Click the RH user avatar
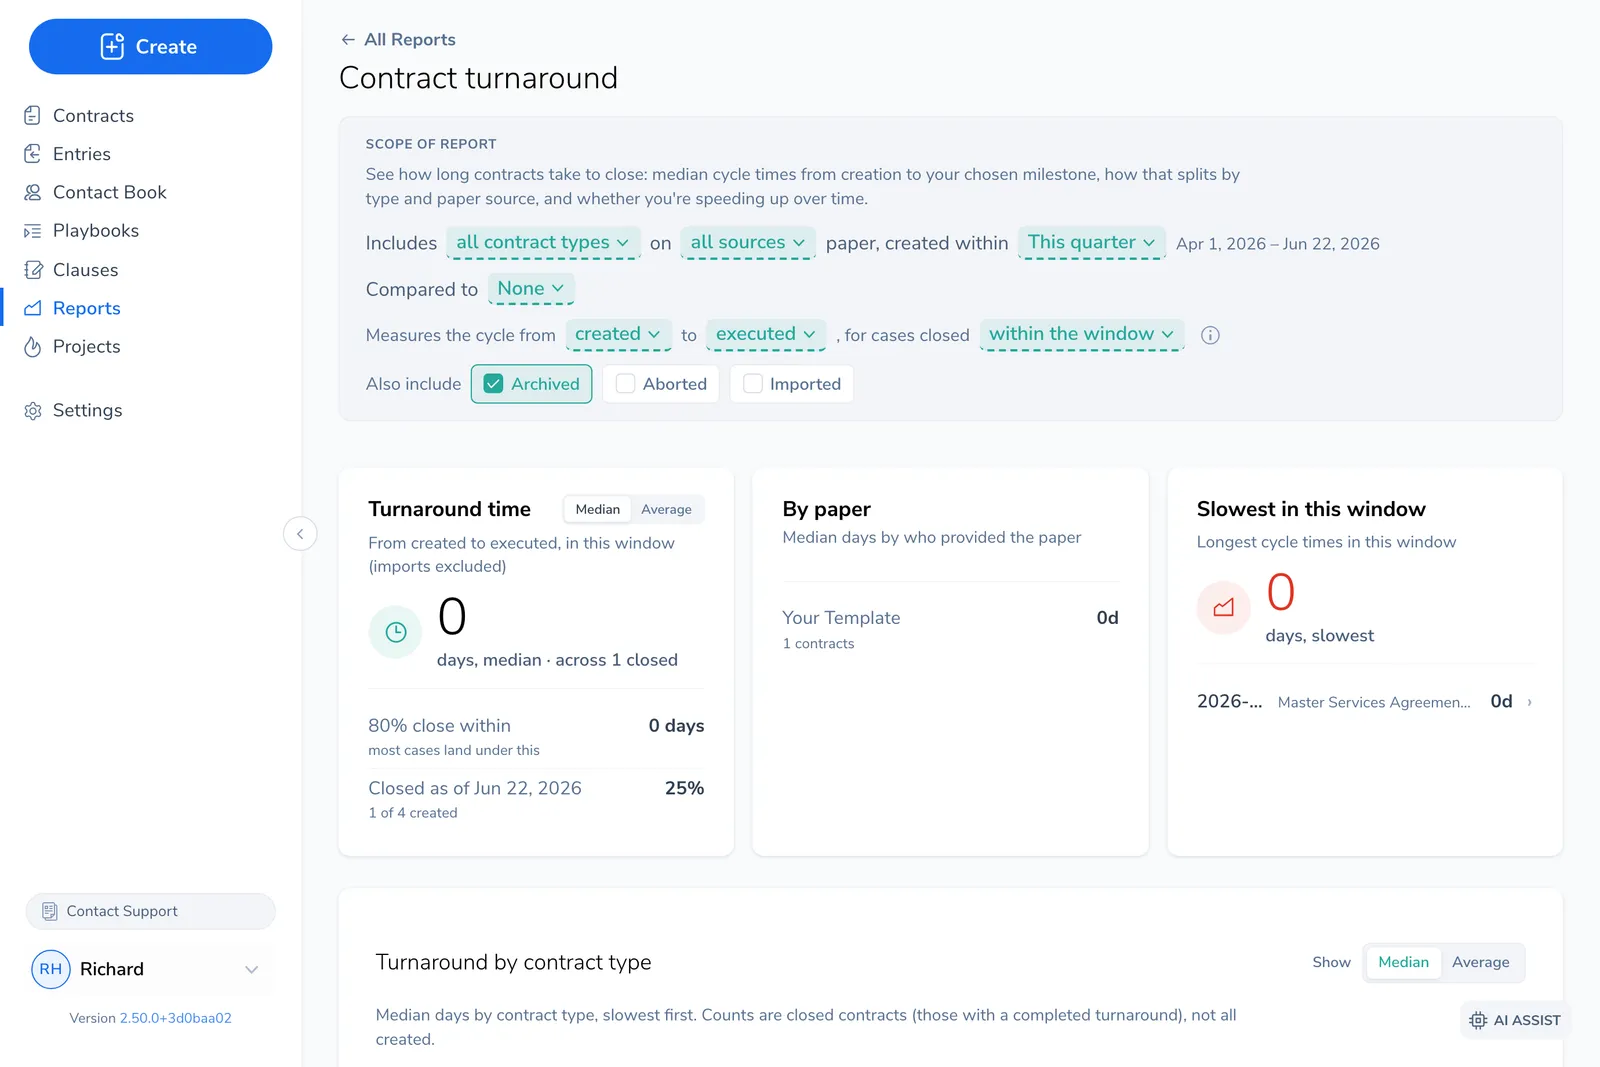Viewport: 1600px width, 1067px height. point(51,969)
